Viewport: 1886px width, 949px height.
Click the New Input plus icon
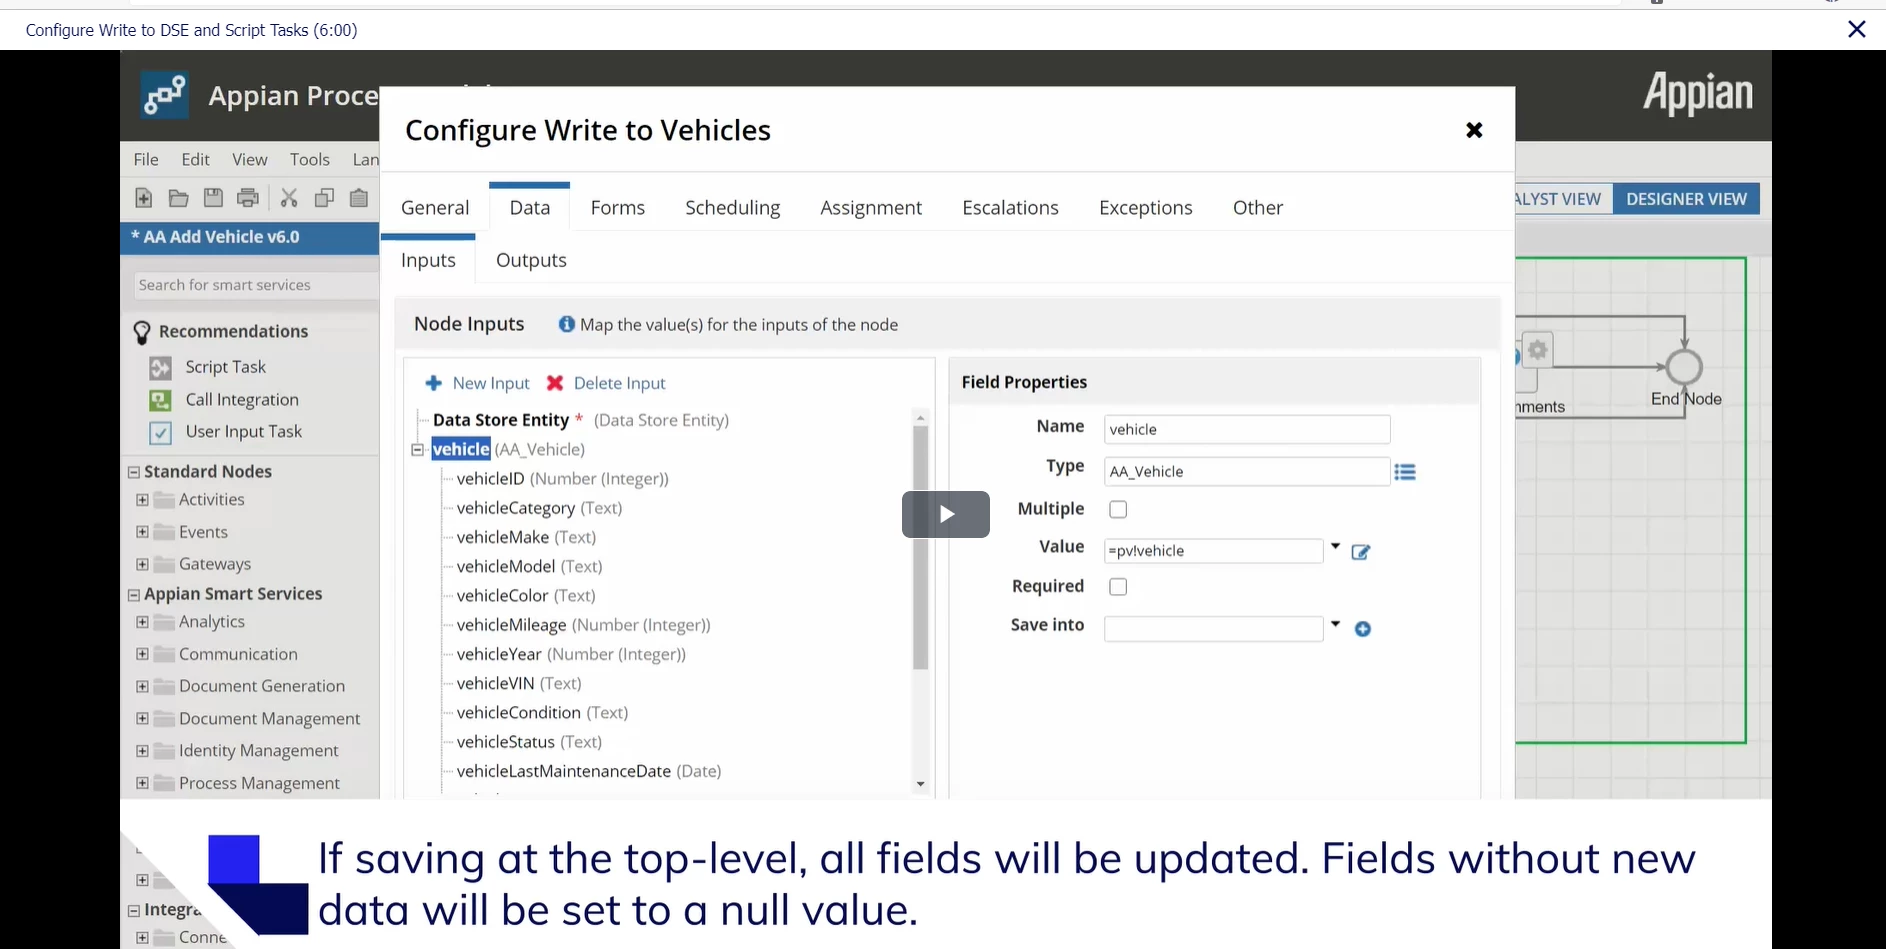click(434, 383)
